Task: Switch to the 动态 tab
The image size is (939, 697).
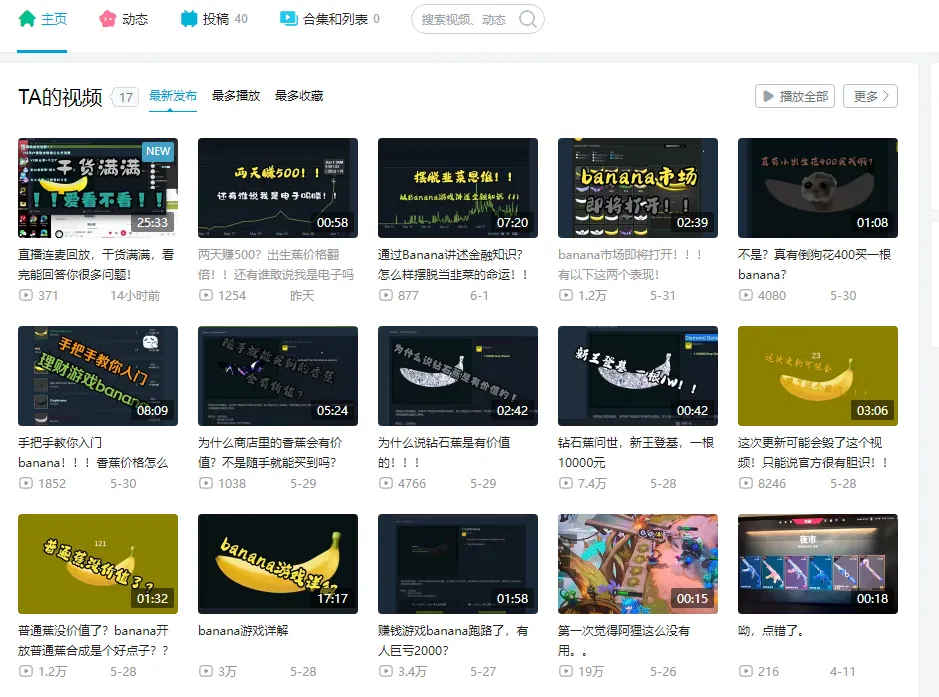Action: [x=123, y=19]
